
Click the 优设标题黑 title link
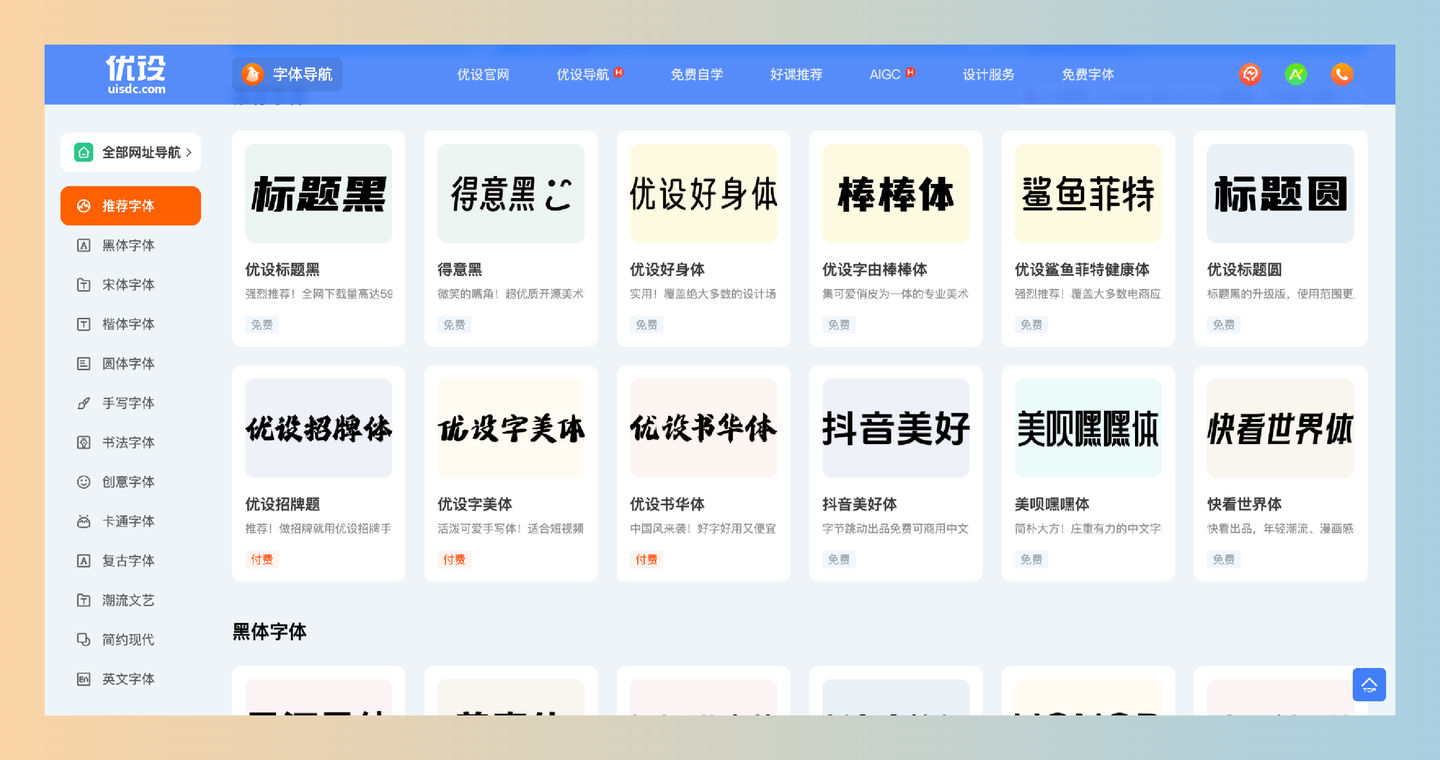click(x=283, y=270)
